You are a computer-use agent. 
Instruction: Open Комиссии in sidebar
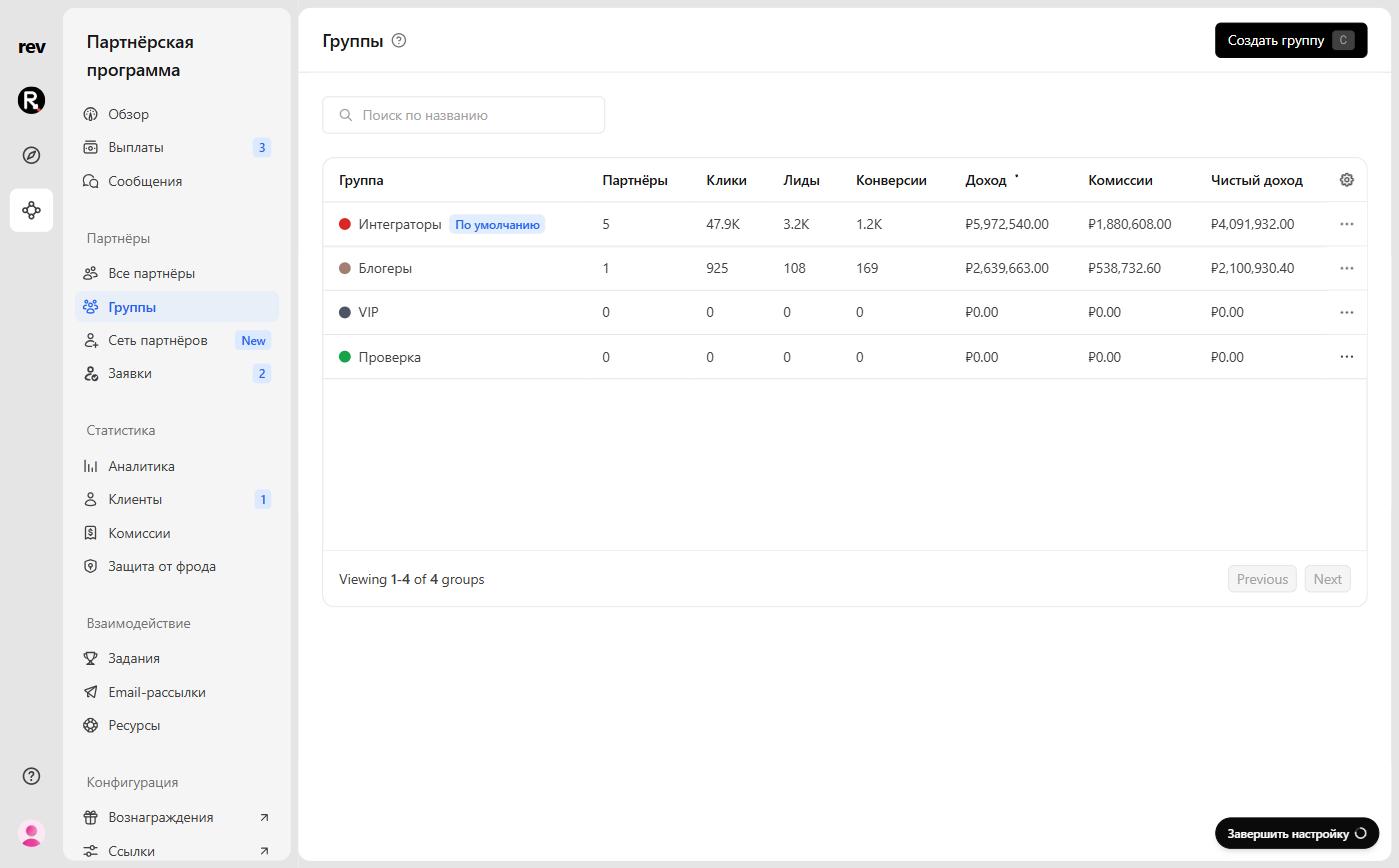(177, 533)
